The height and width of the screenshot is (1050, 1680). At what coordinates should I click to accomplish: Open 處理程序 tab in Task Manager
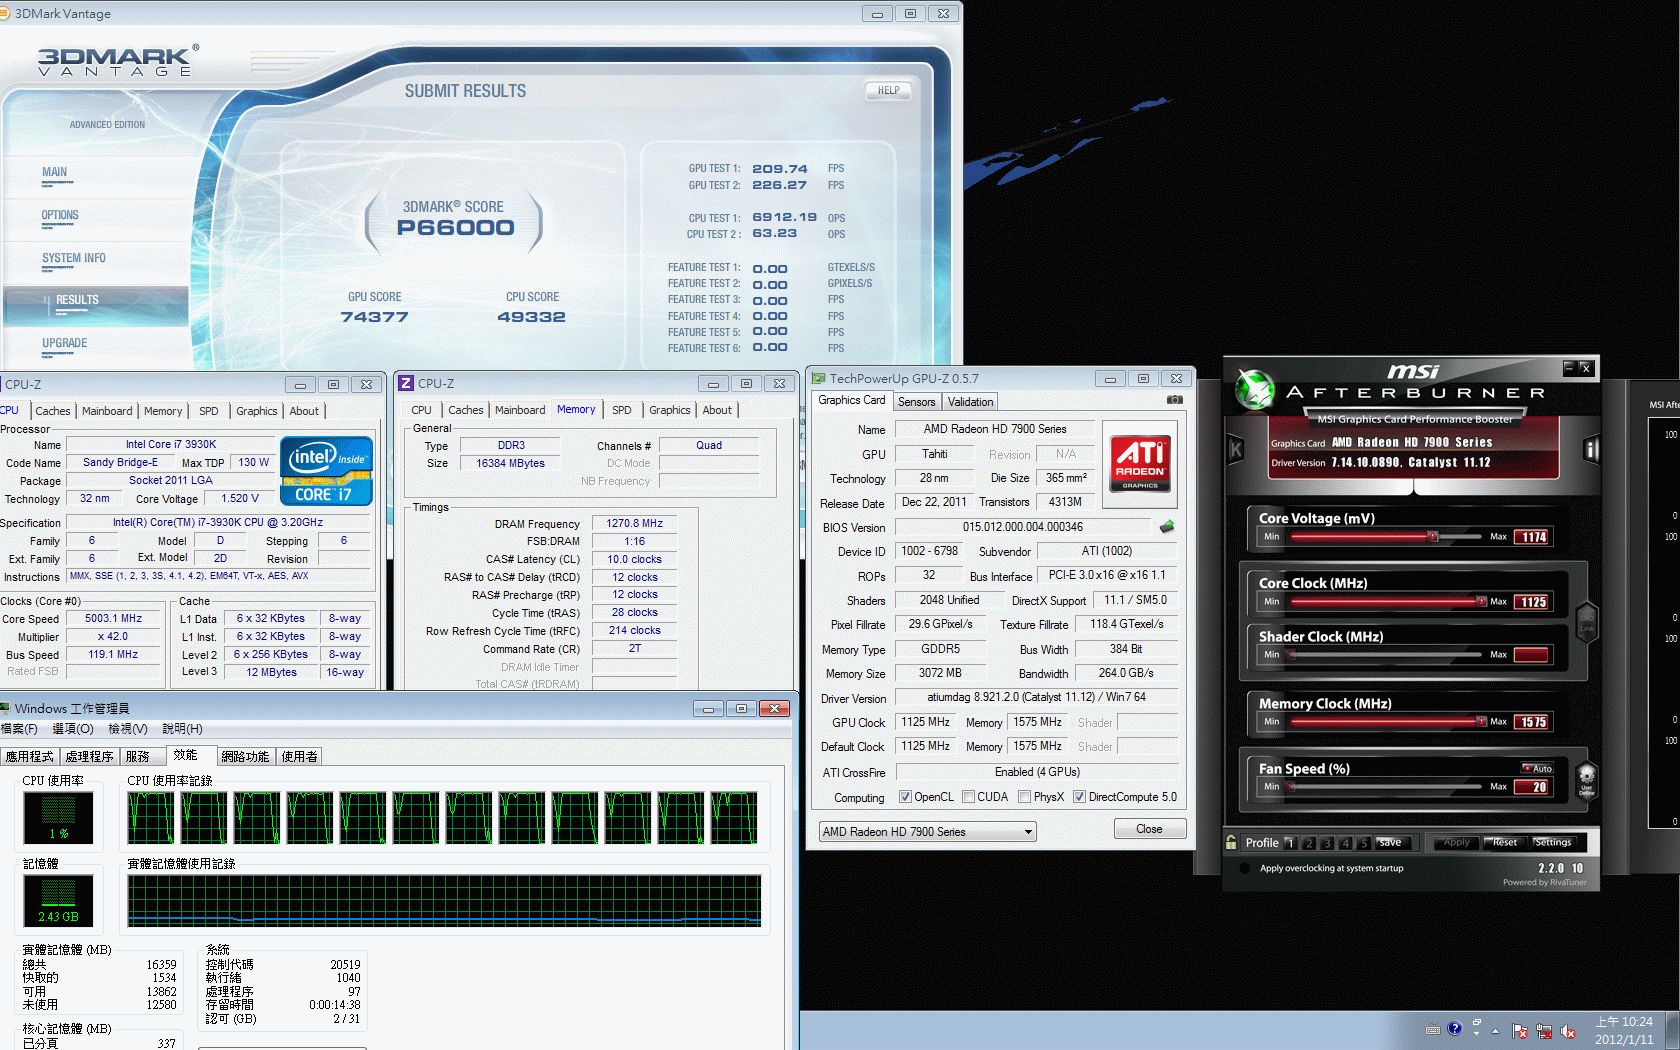(x=89, y=757)
